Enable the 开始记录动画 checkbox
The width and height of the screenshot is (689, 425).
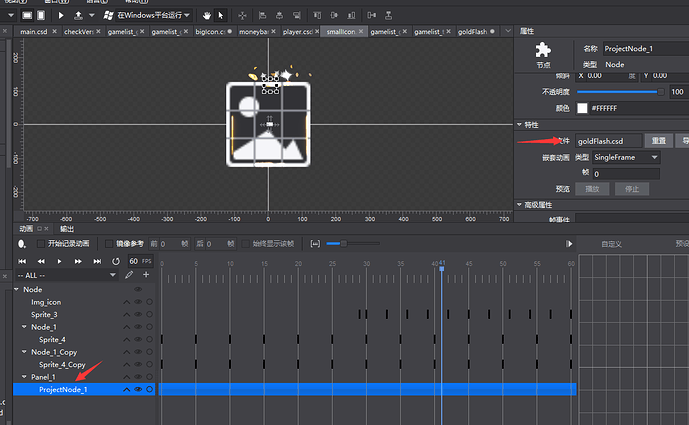[x=40, y=243]
